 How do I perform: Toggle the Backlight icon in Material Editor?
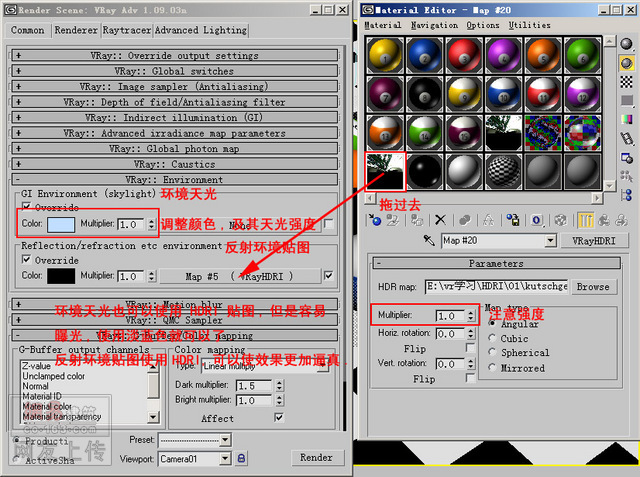pyautogui.click(x=627, y=63)
